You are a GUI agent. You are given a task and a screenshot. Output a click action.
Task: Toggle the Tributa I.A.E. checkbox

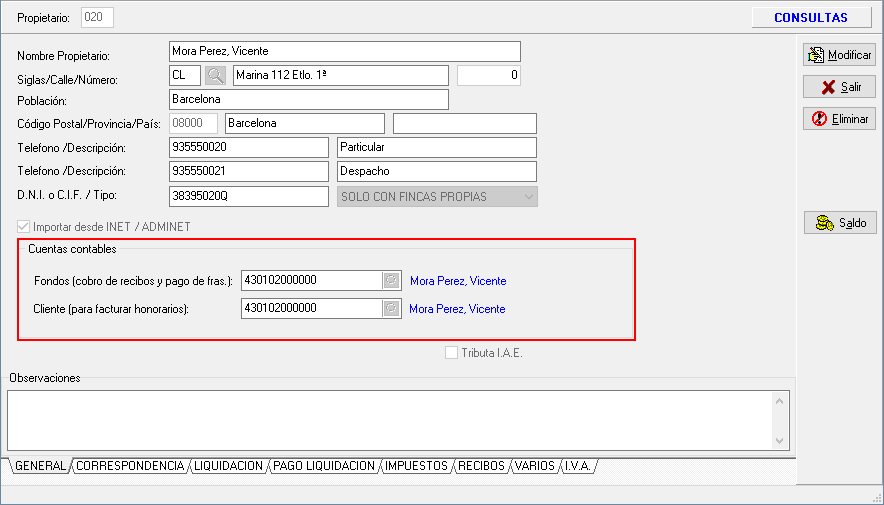point(451,353)
